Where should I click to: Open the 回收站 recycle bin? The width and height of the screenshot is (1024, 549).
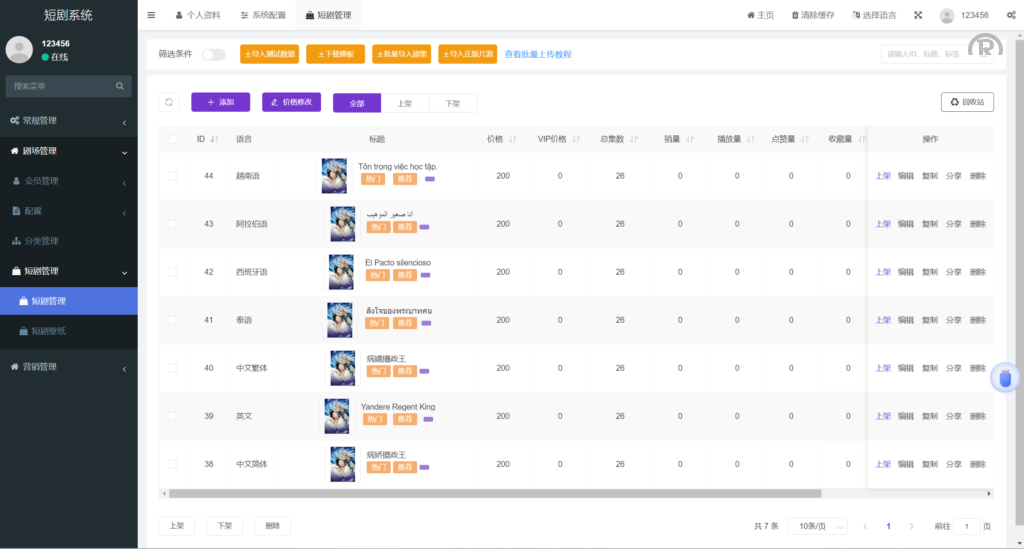coord(966,102)
